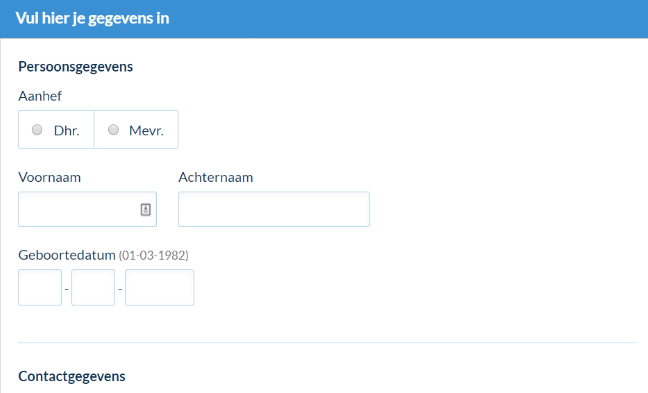Click the dash between day and month fields
648x393 pixels.
pyautogui.click(x=67, y=288)
